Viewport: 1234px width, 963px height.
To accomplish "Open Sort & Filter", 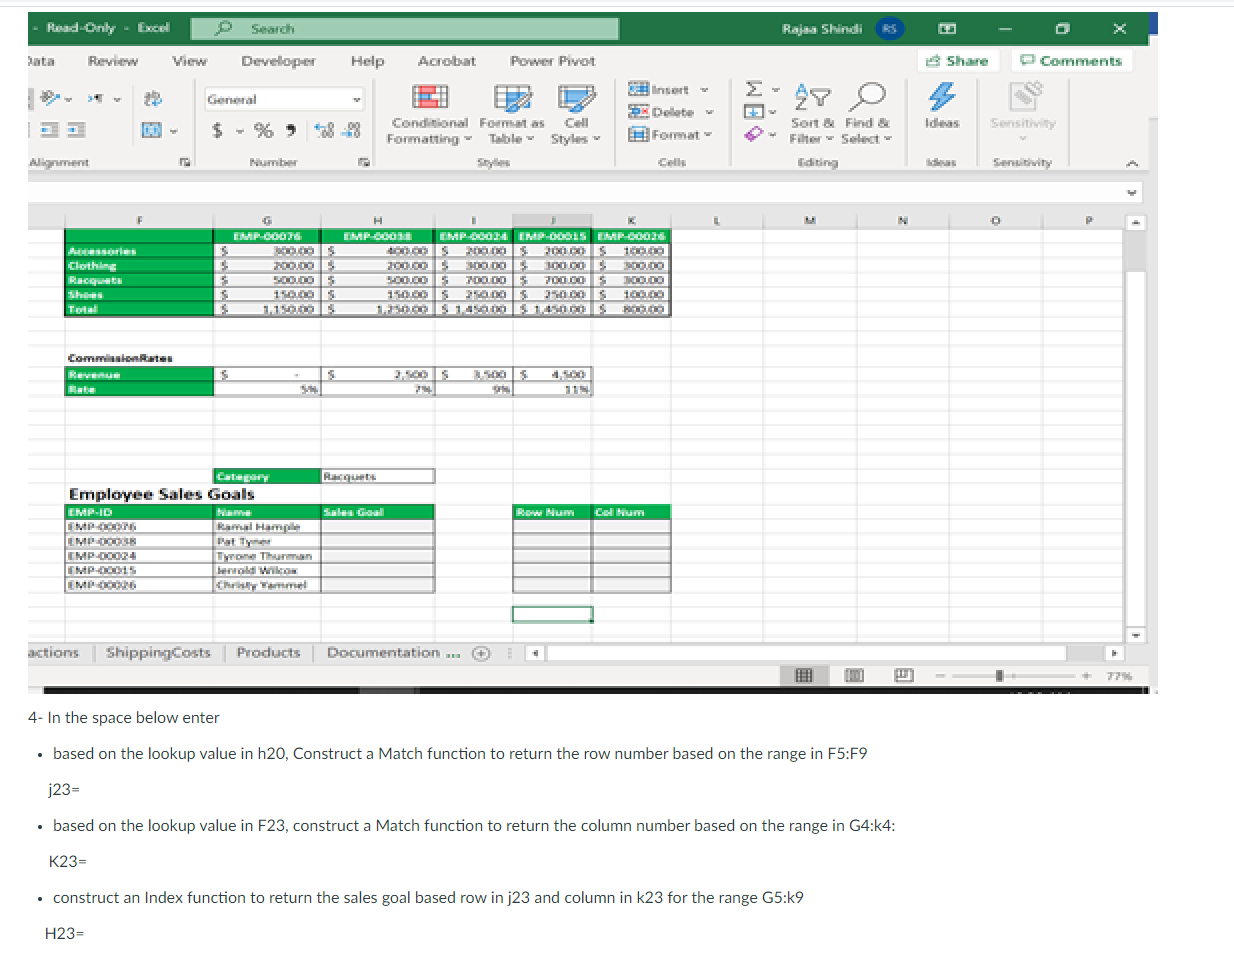I will (x=812, y=114).
